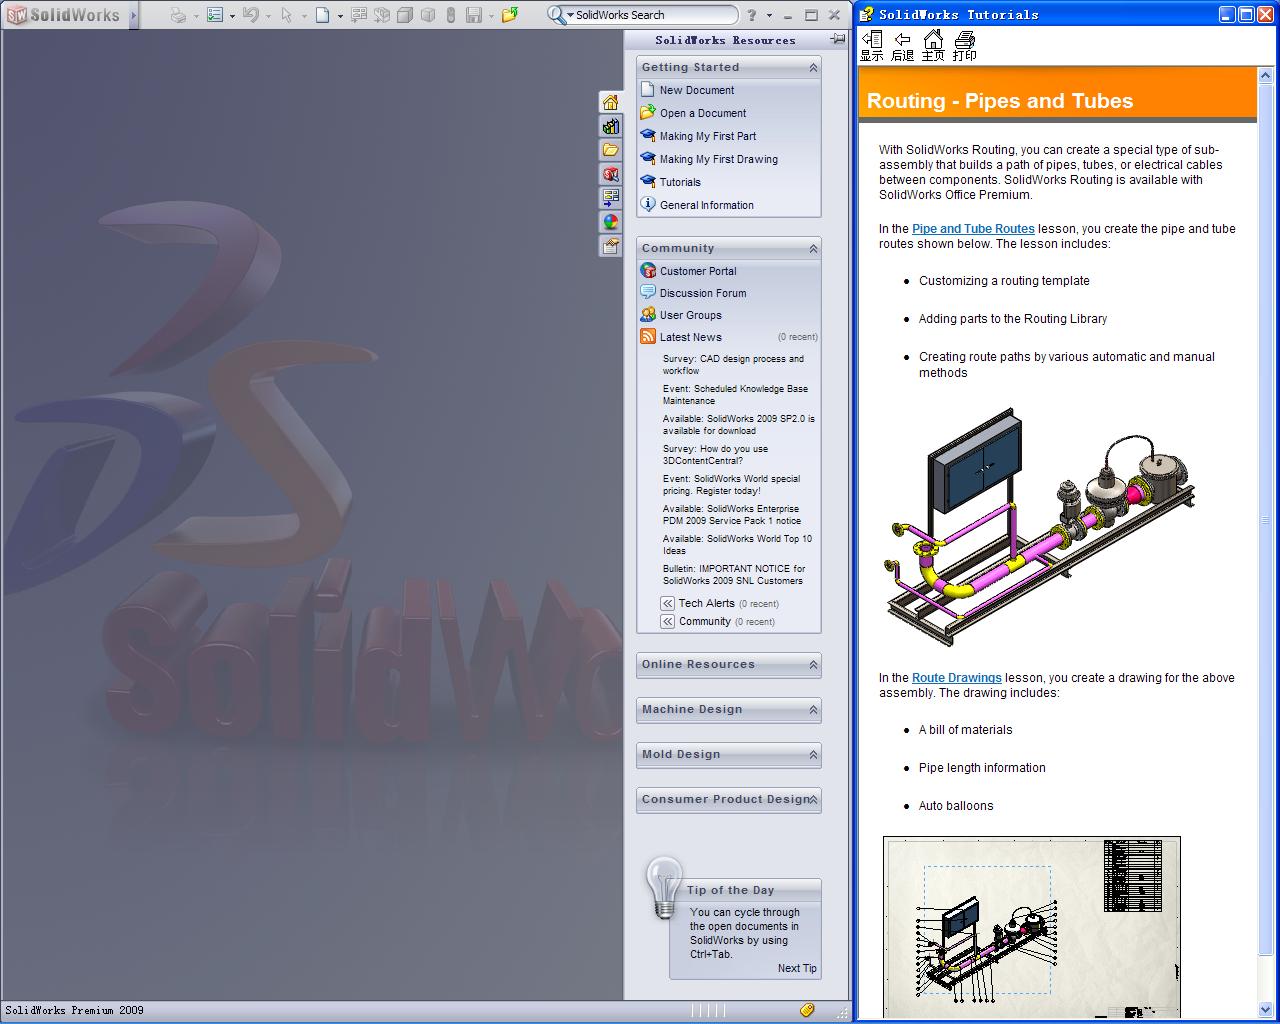Image resolution: width=1280 pixels, height=1024 pixels.
Task: Click the Open folder toolbar icon
Action: coord(510,15)
